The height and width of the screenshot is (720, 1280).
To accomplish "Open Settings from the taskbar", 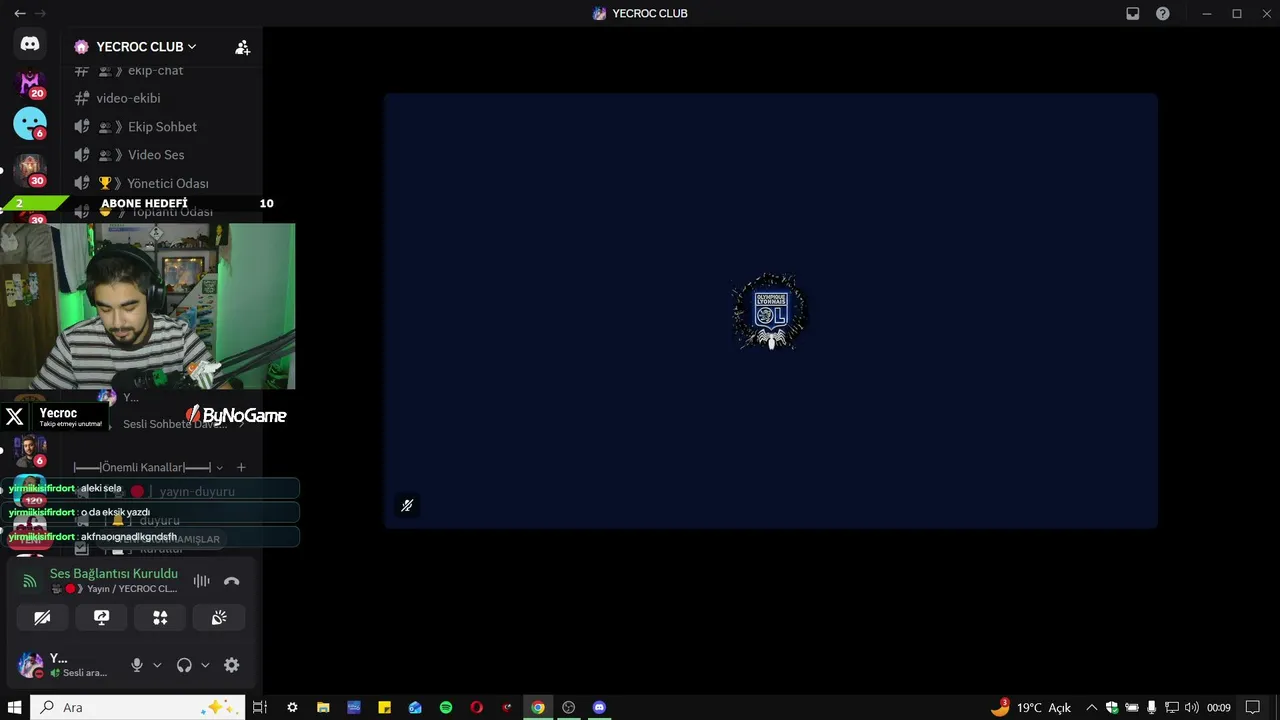I will pos(292,707).
